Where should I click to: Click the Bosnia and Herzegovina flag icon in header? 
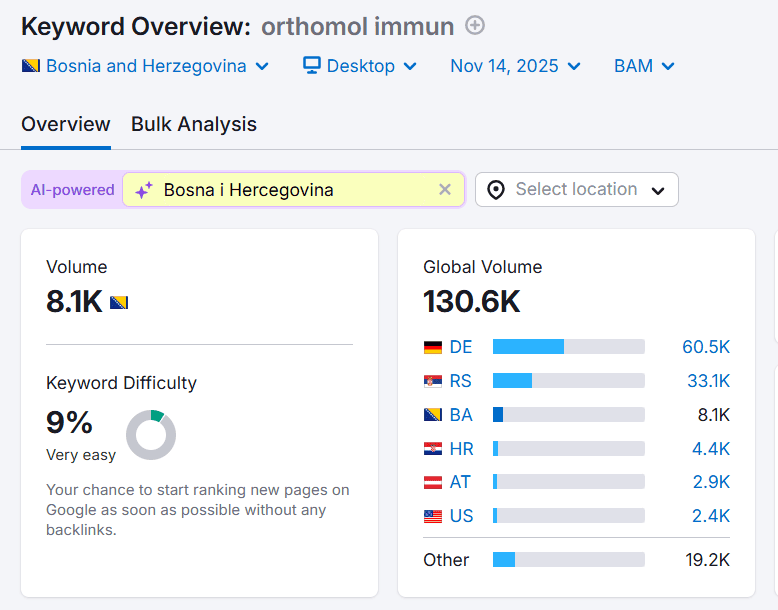coord(31,66)
